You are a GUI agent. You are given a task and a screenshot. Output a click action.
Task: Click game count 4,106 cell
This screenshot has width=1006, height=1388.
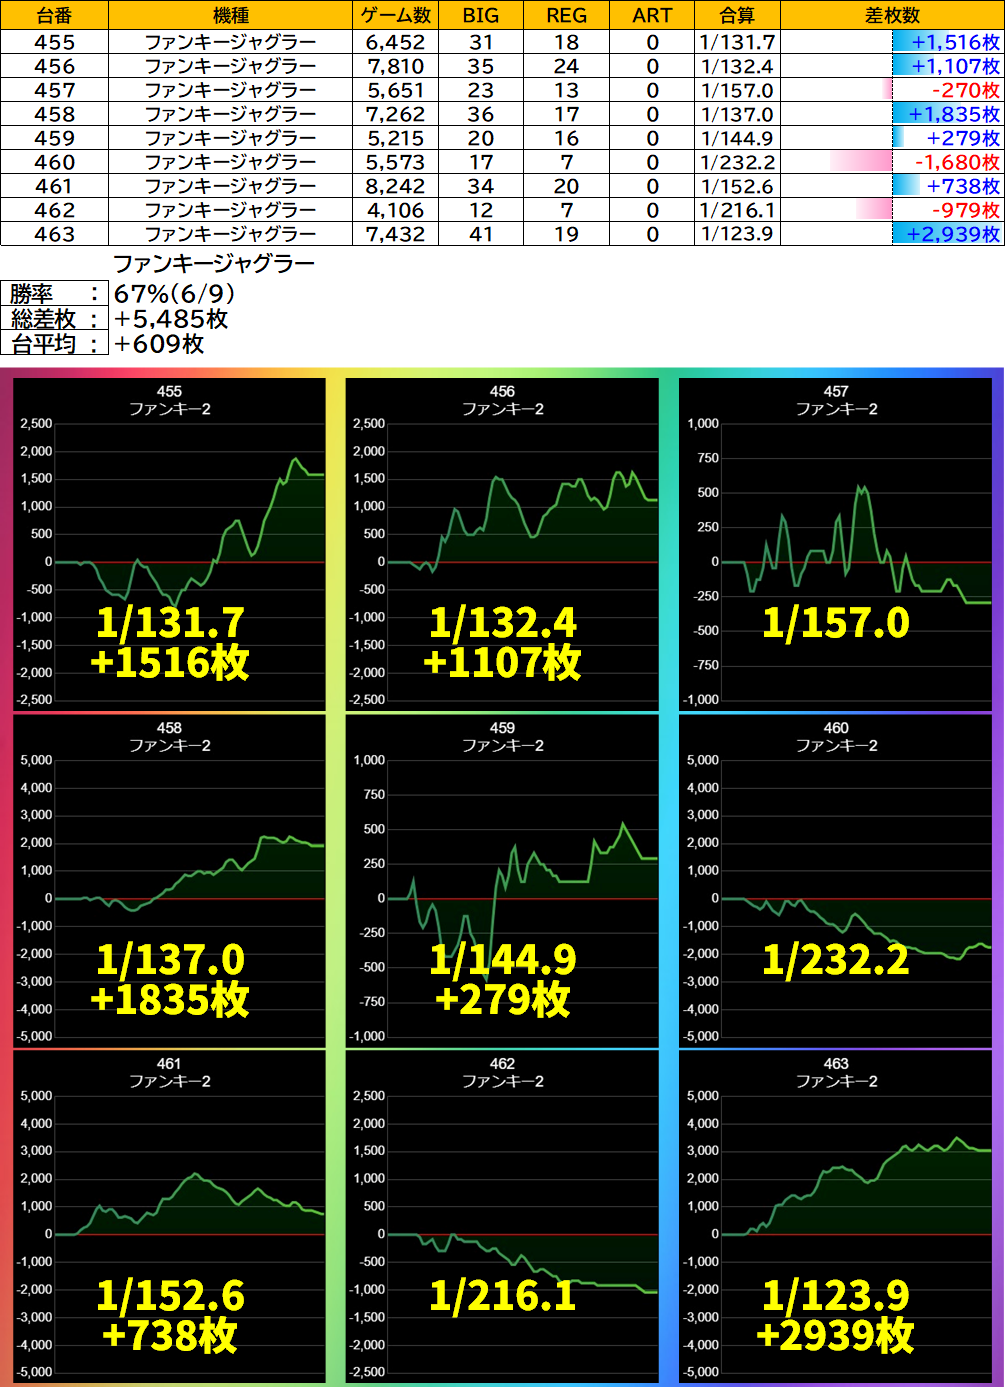395,210
